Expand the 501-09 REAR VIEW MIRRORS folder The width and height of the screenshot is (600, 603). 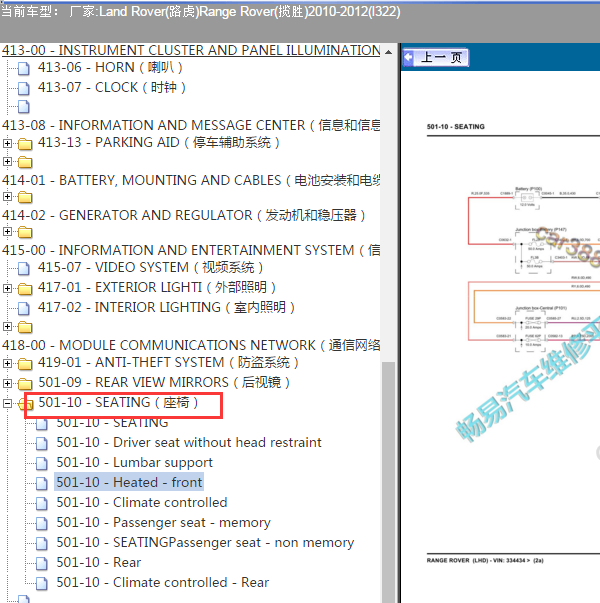click(x=7, y=383)
